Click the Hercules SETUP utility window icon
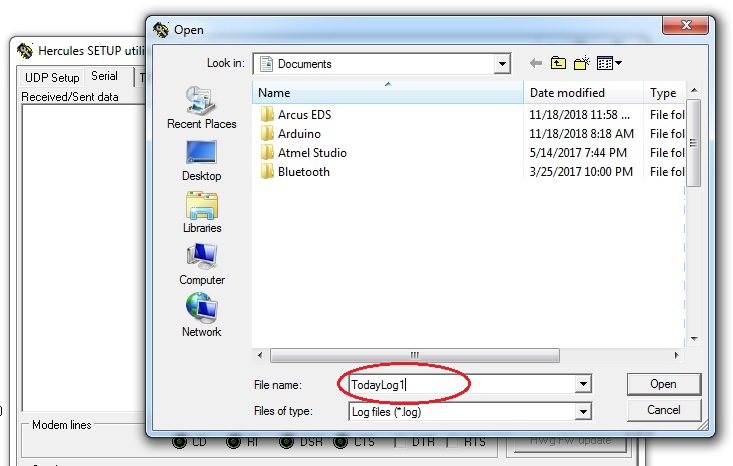This screenshot has height=466, width=733. click(x=25, y=50)
